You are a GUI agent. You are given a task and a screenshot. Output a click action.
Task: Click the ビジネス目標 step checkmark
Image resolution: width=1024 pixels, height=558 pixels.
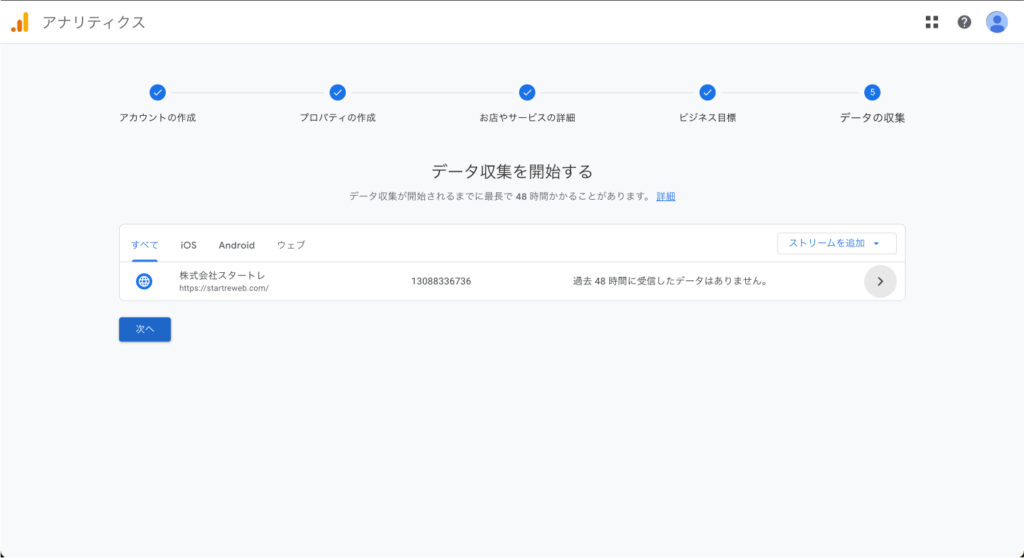707,92
